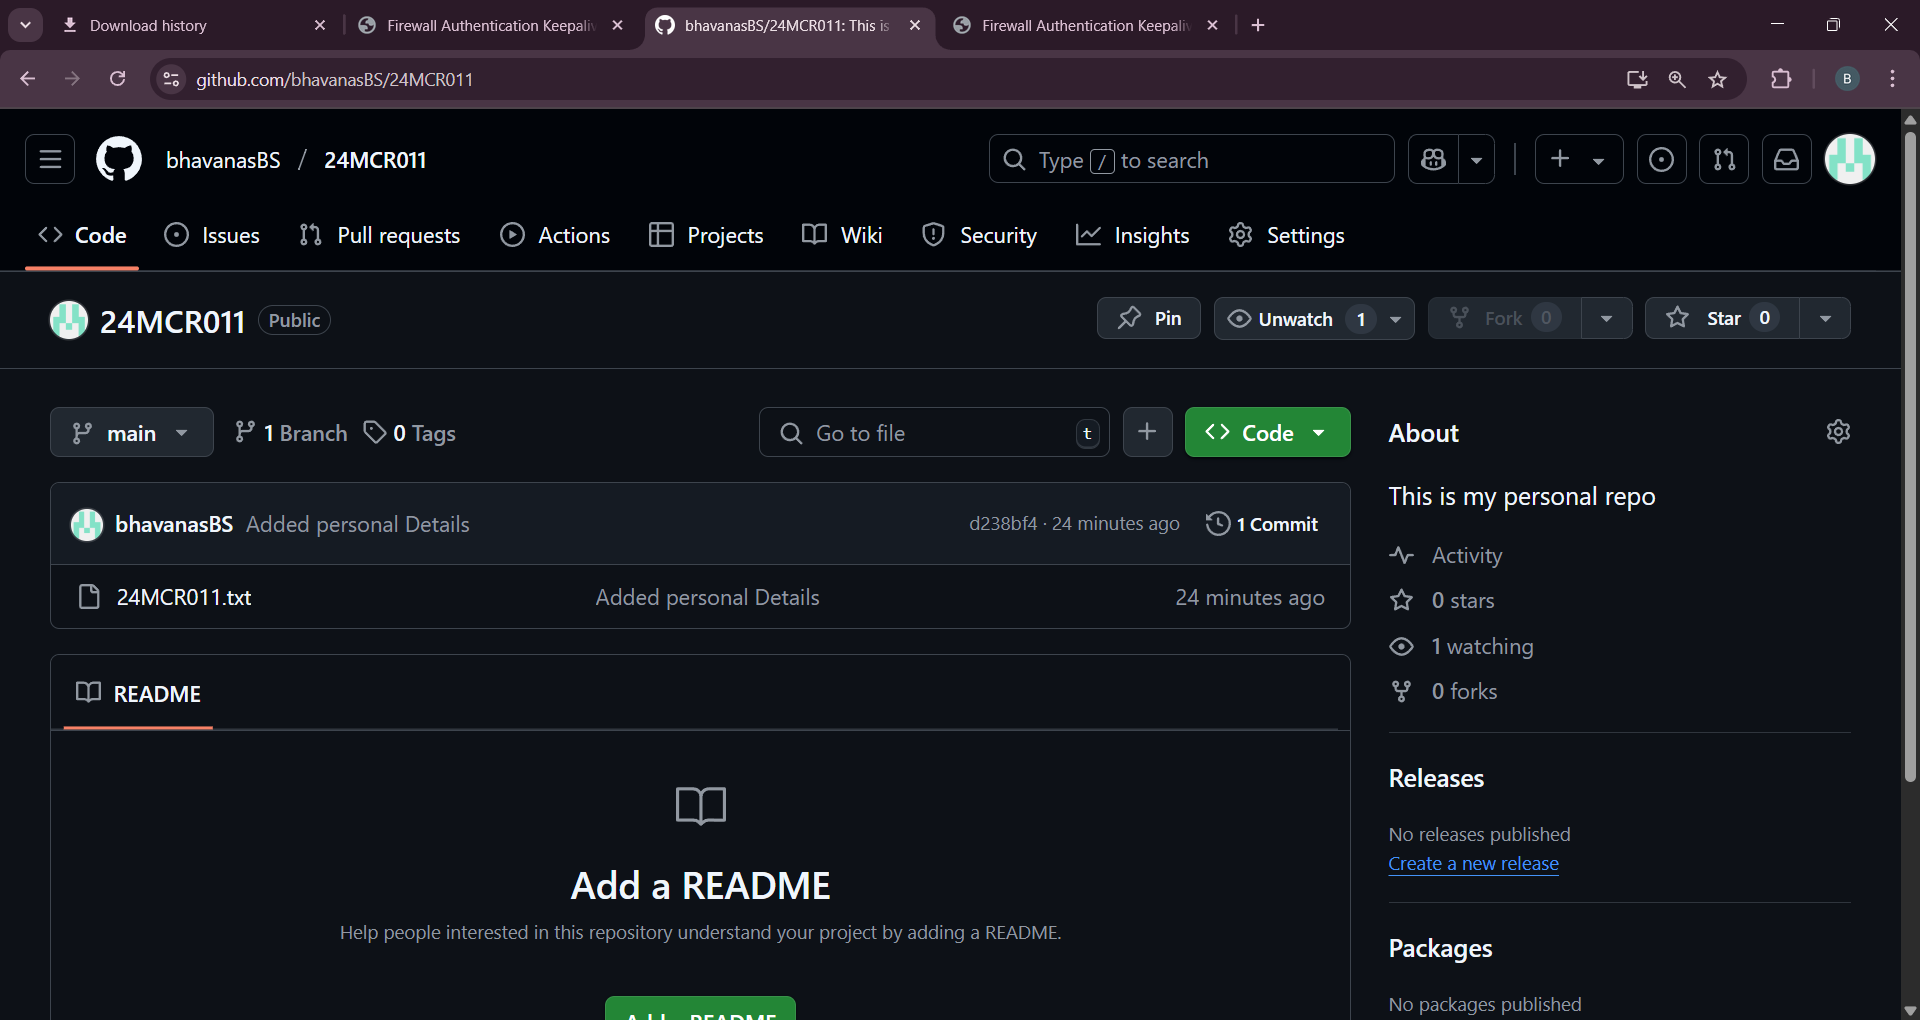View site information icon in address bar
The width and height of the screenshot is (1920, 1020).
(171, 79)
